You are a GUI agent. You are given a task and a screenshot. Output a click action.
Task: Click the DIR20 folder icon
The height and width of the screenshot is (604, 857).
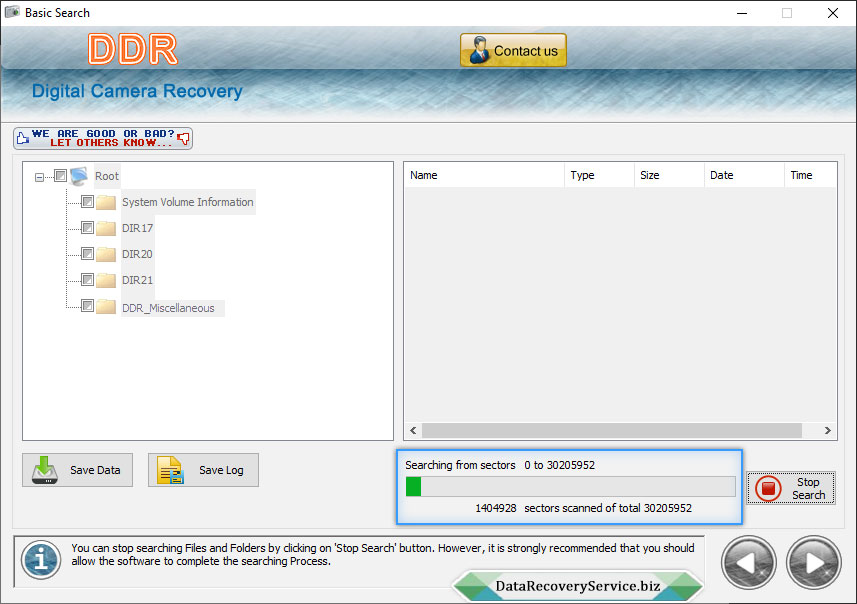click(106, 254)
